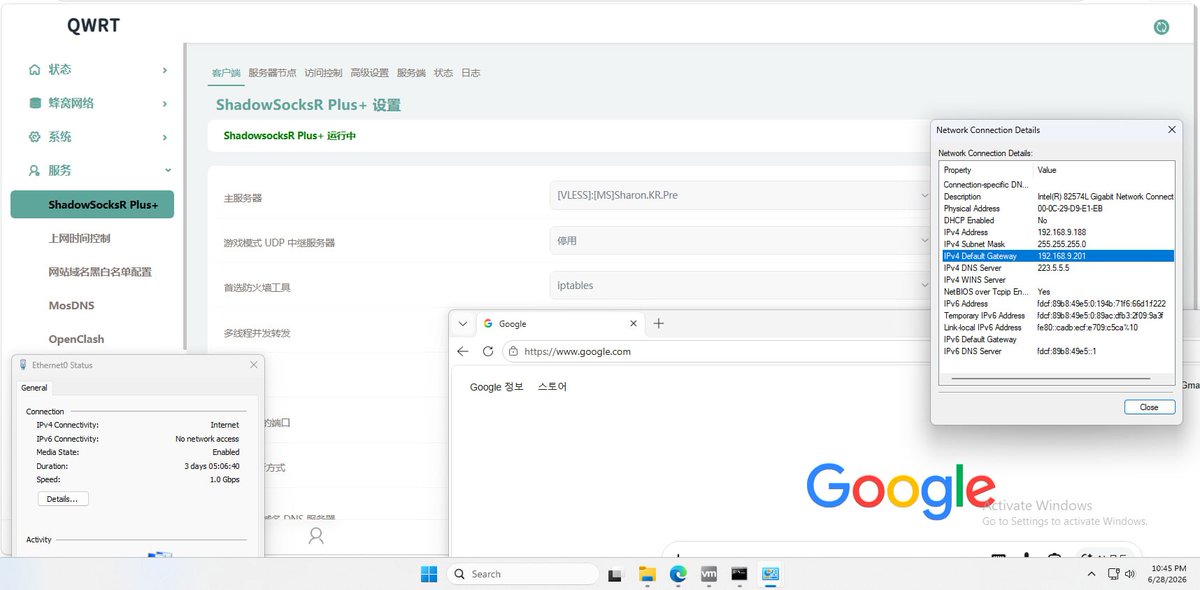Select the IPv4 Default Gateway row

(1058, 256)
